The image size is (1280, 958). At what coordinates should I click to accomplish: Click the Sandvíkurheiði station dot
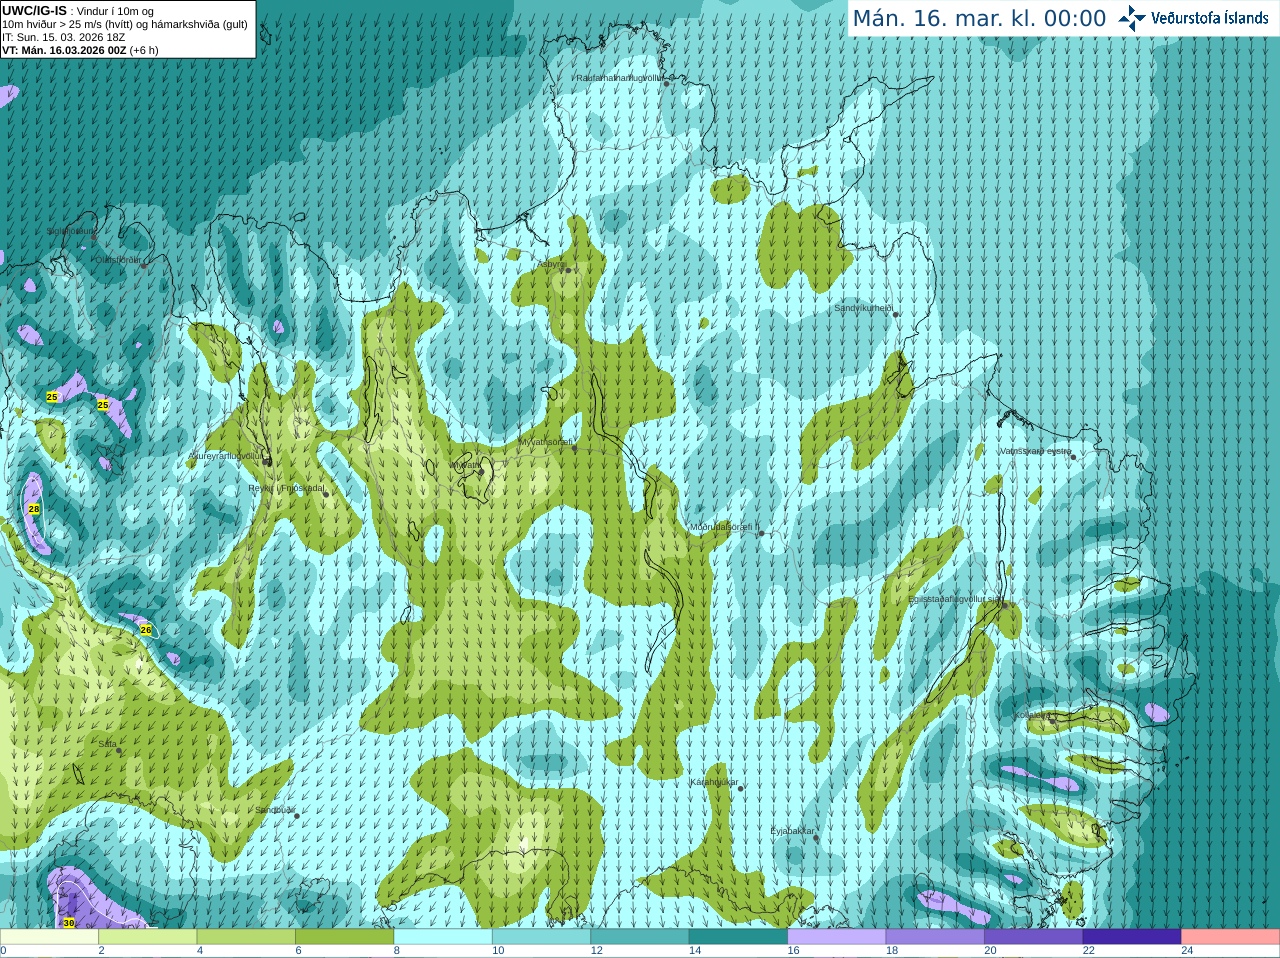tap(896, 315)
